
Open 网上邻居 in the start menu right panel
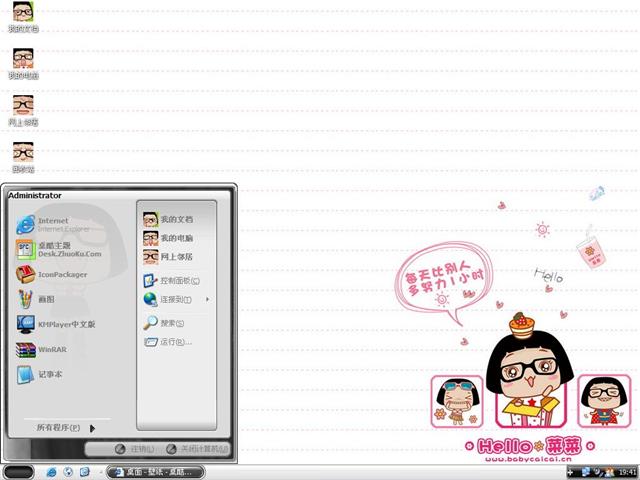(x=168, y=257)
